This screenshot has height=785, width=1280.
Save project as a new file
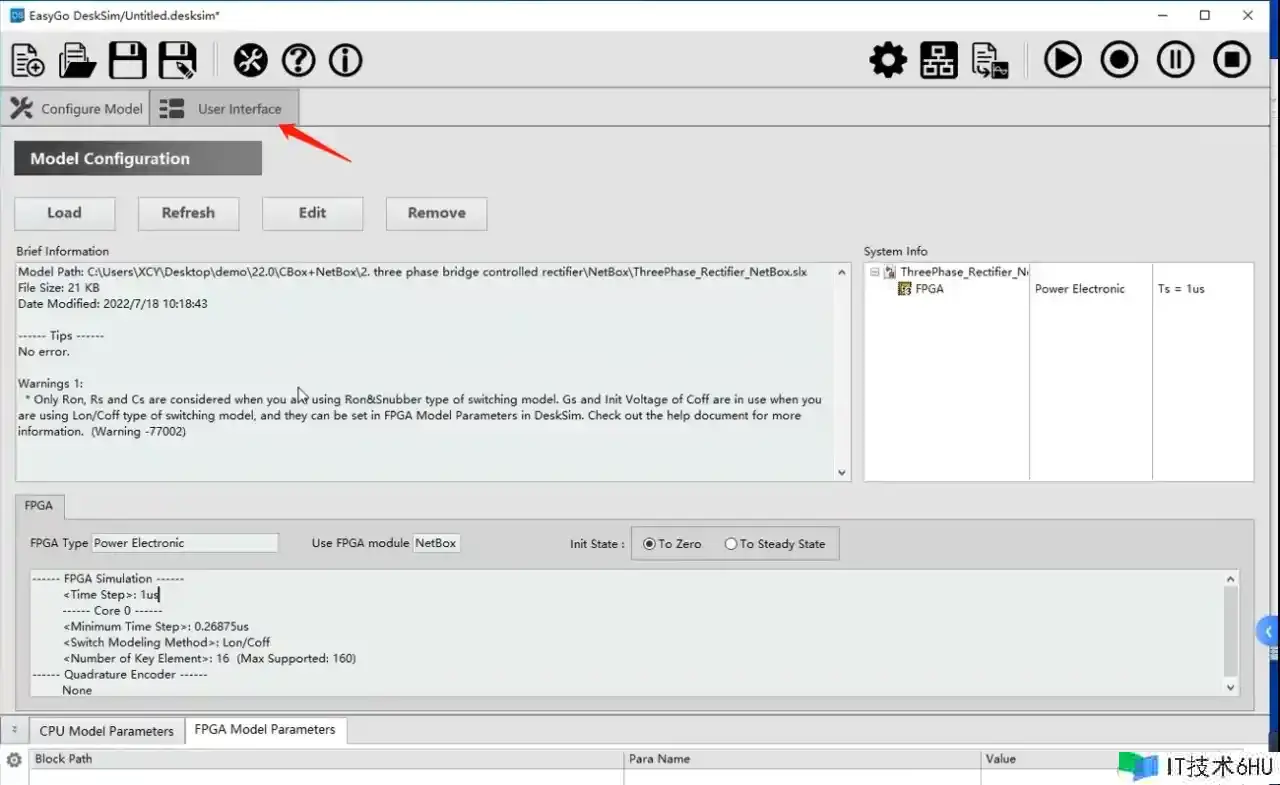[178, 61]
